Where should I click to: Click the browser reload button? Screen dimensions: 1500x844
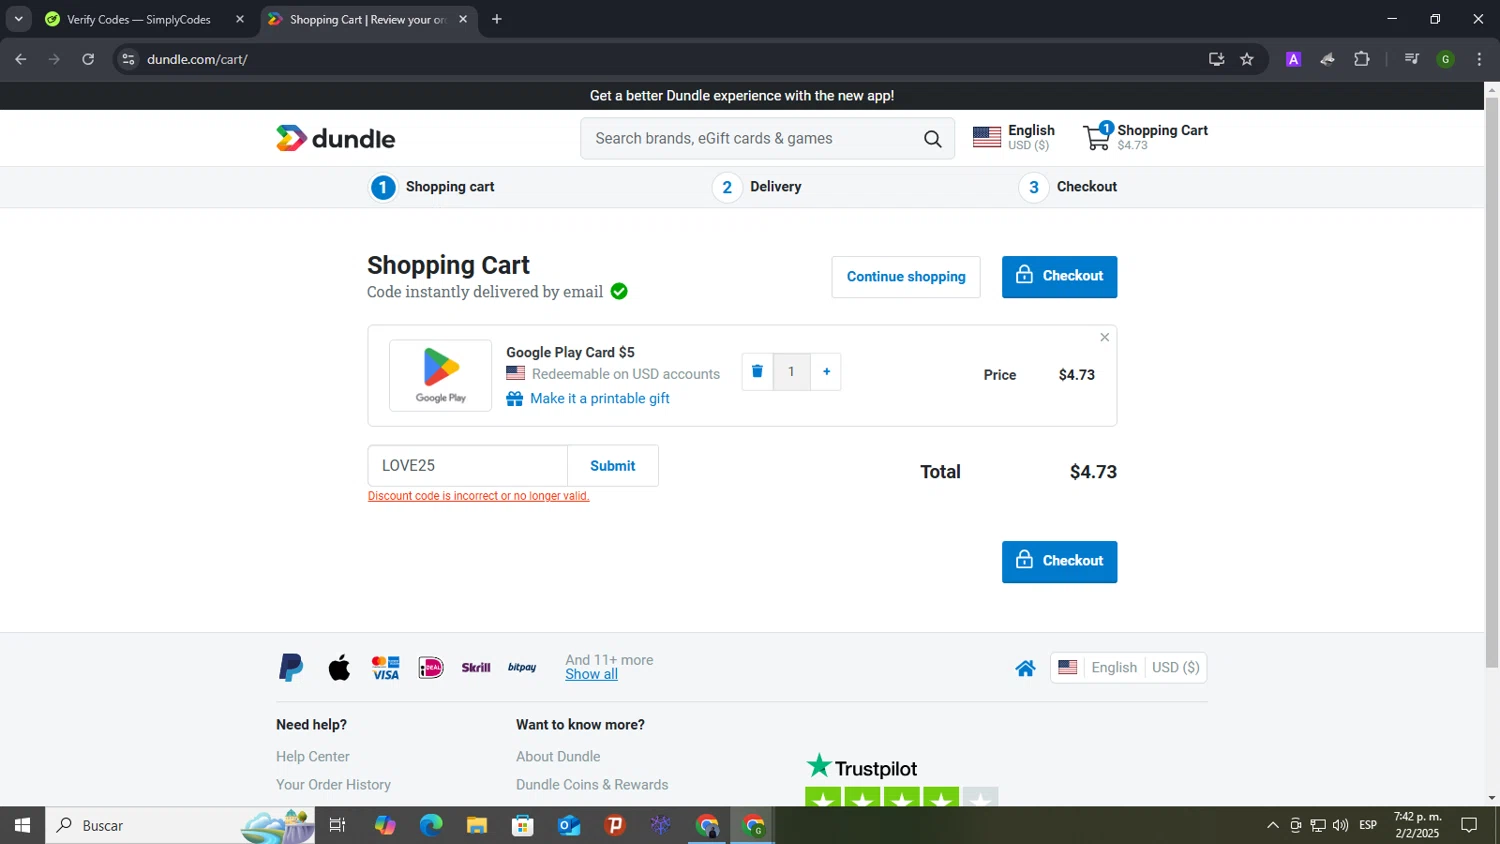[x=88, y=59]
